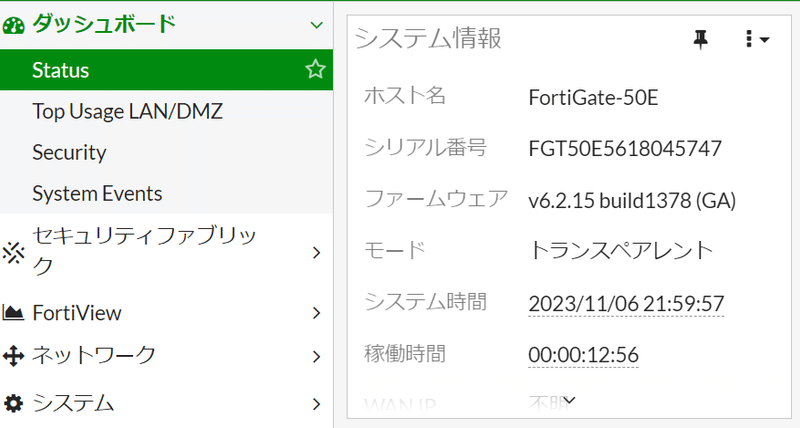
Task: Click the mode value トランスペアレント
Action: [621, 250]
